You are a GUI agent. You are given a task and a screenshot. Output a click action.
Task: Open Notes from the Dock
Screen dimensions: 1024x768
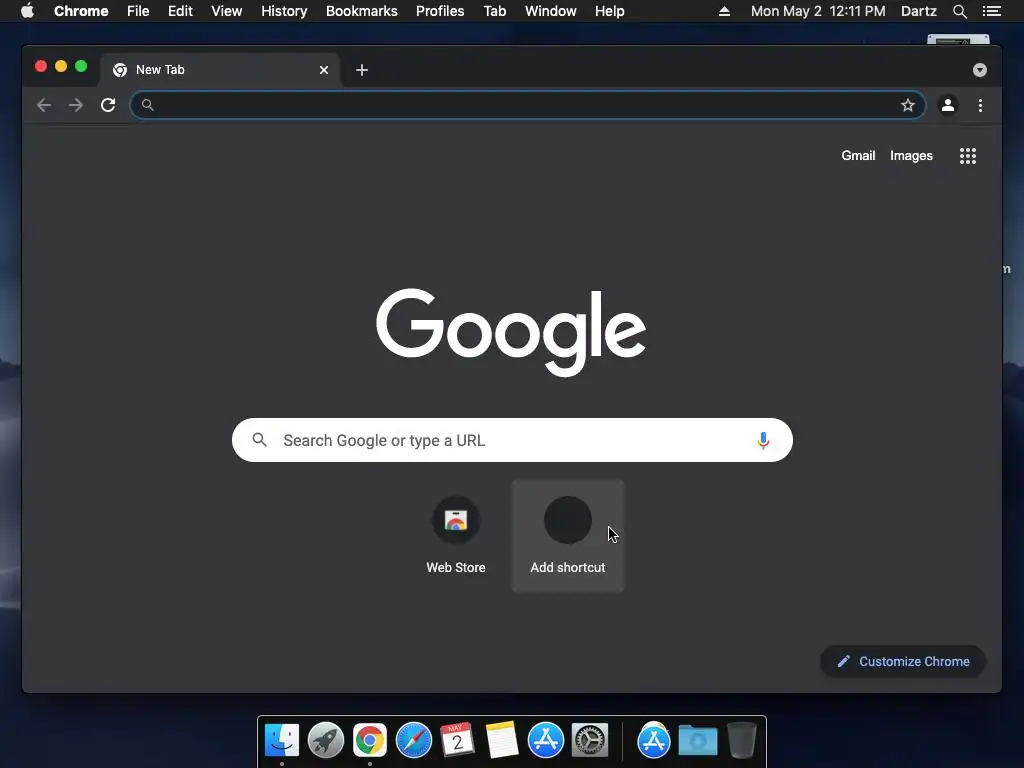(502, 740)
